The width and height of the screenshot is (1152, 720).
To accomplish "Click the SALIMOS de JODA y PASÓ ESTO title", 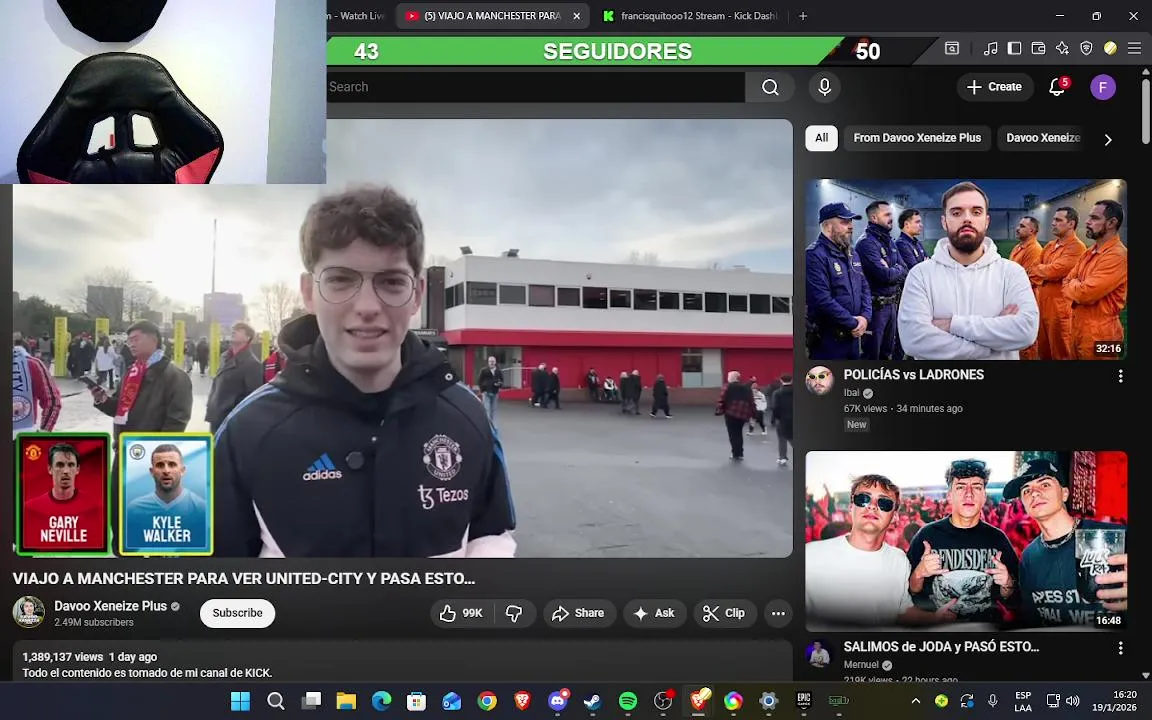I will (941, 647).
